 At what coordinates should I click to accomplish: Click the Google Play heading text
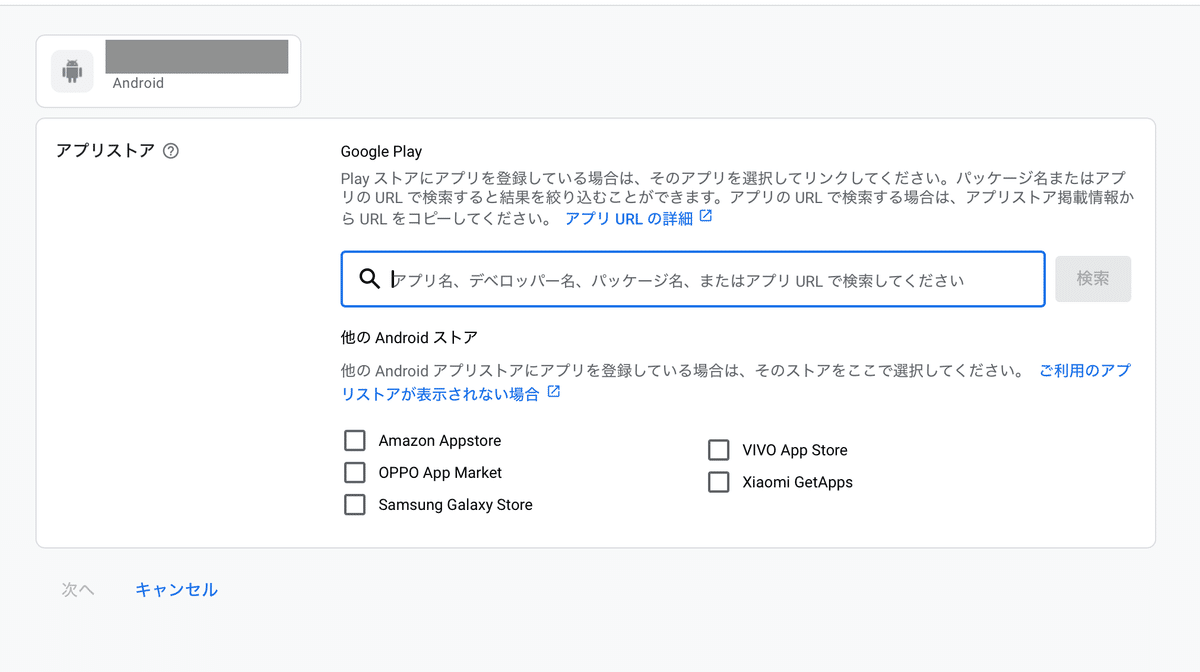click(381, 152)
